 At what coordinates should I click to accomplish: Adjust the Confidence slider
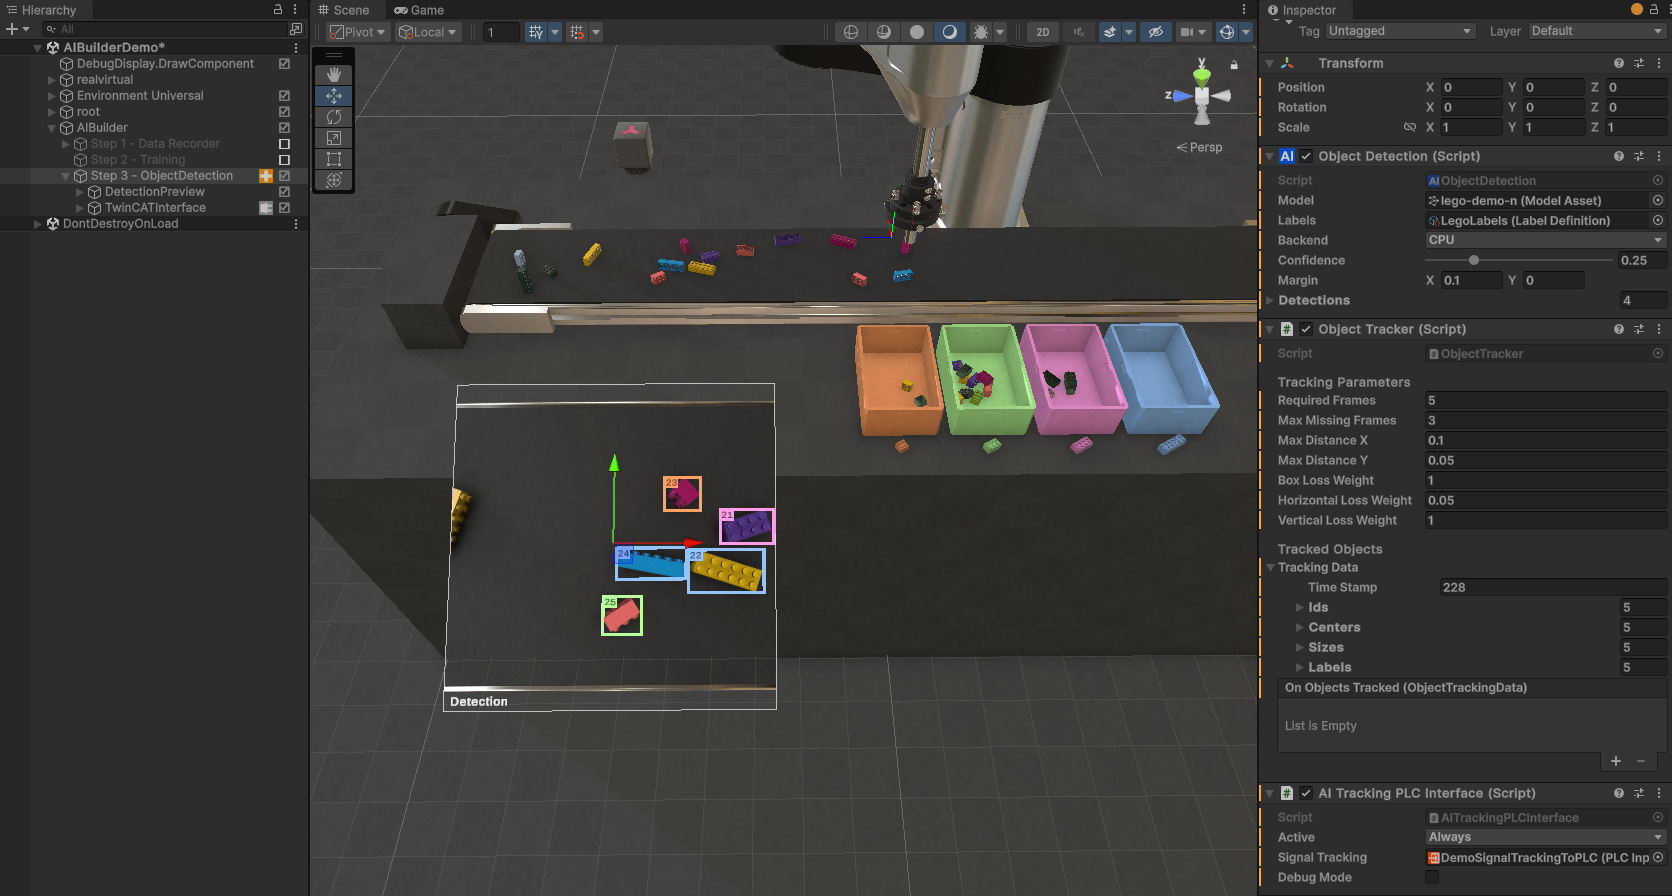(x=1474, y=260)
